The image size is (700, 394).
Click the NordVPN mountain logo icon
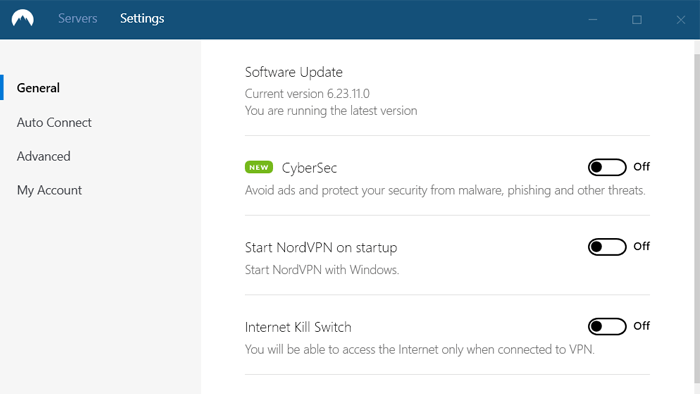pos(23,18)
